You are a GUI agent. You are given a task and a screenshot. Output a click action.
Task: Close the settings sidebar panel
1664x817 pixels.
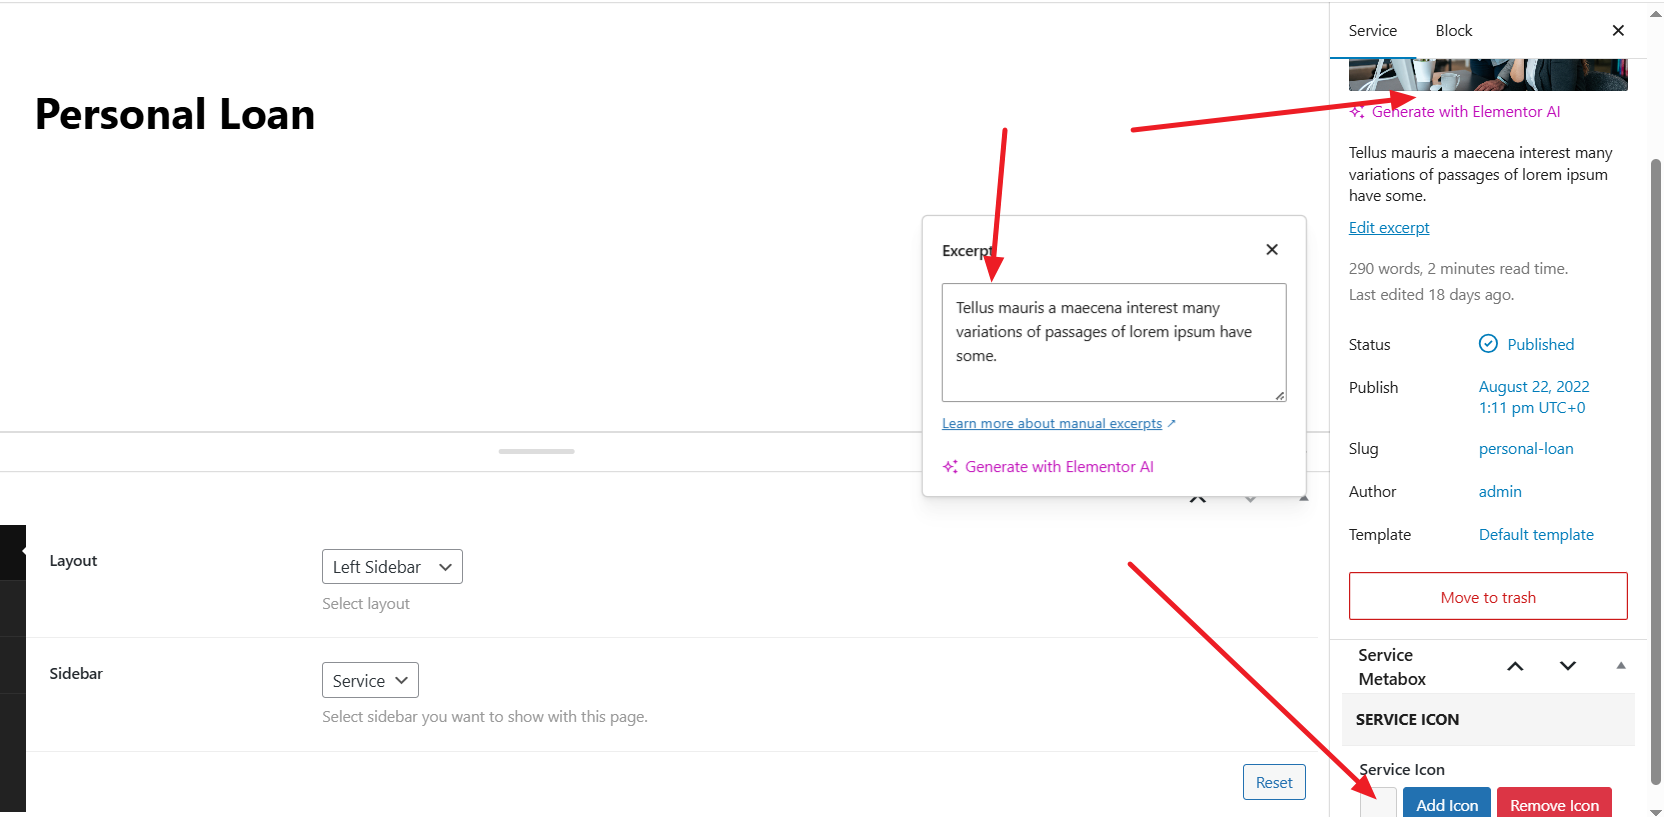point(1617,31)
